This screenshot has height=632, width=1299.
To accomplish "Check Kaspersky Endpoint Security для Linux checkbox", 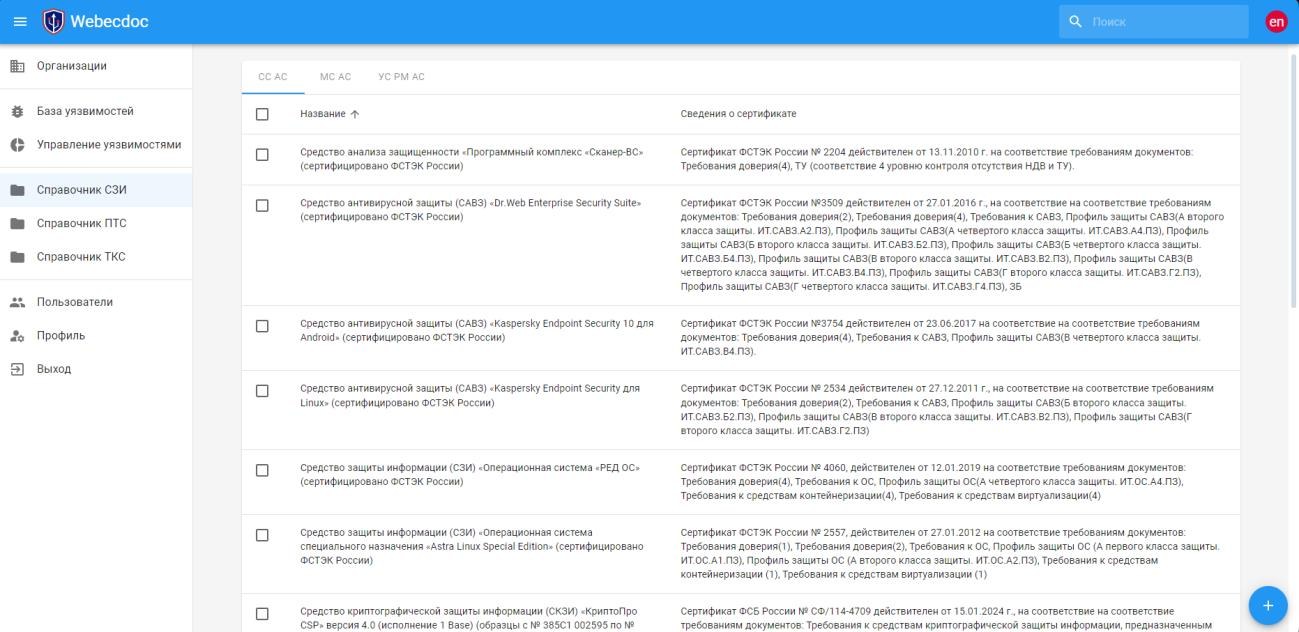I will pos(262,391).
